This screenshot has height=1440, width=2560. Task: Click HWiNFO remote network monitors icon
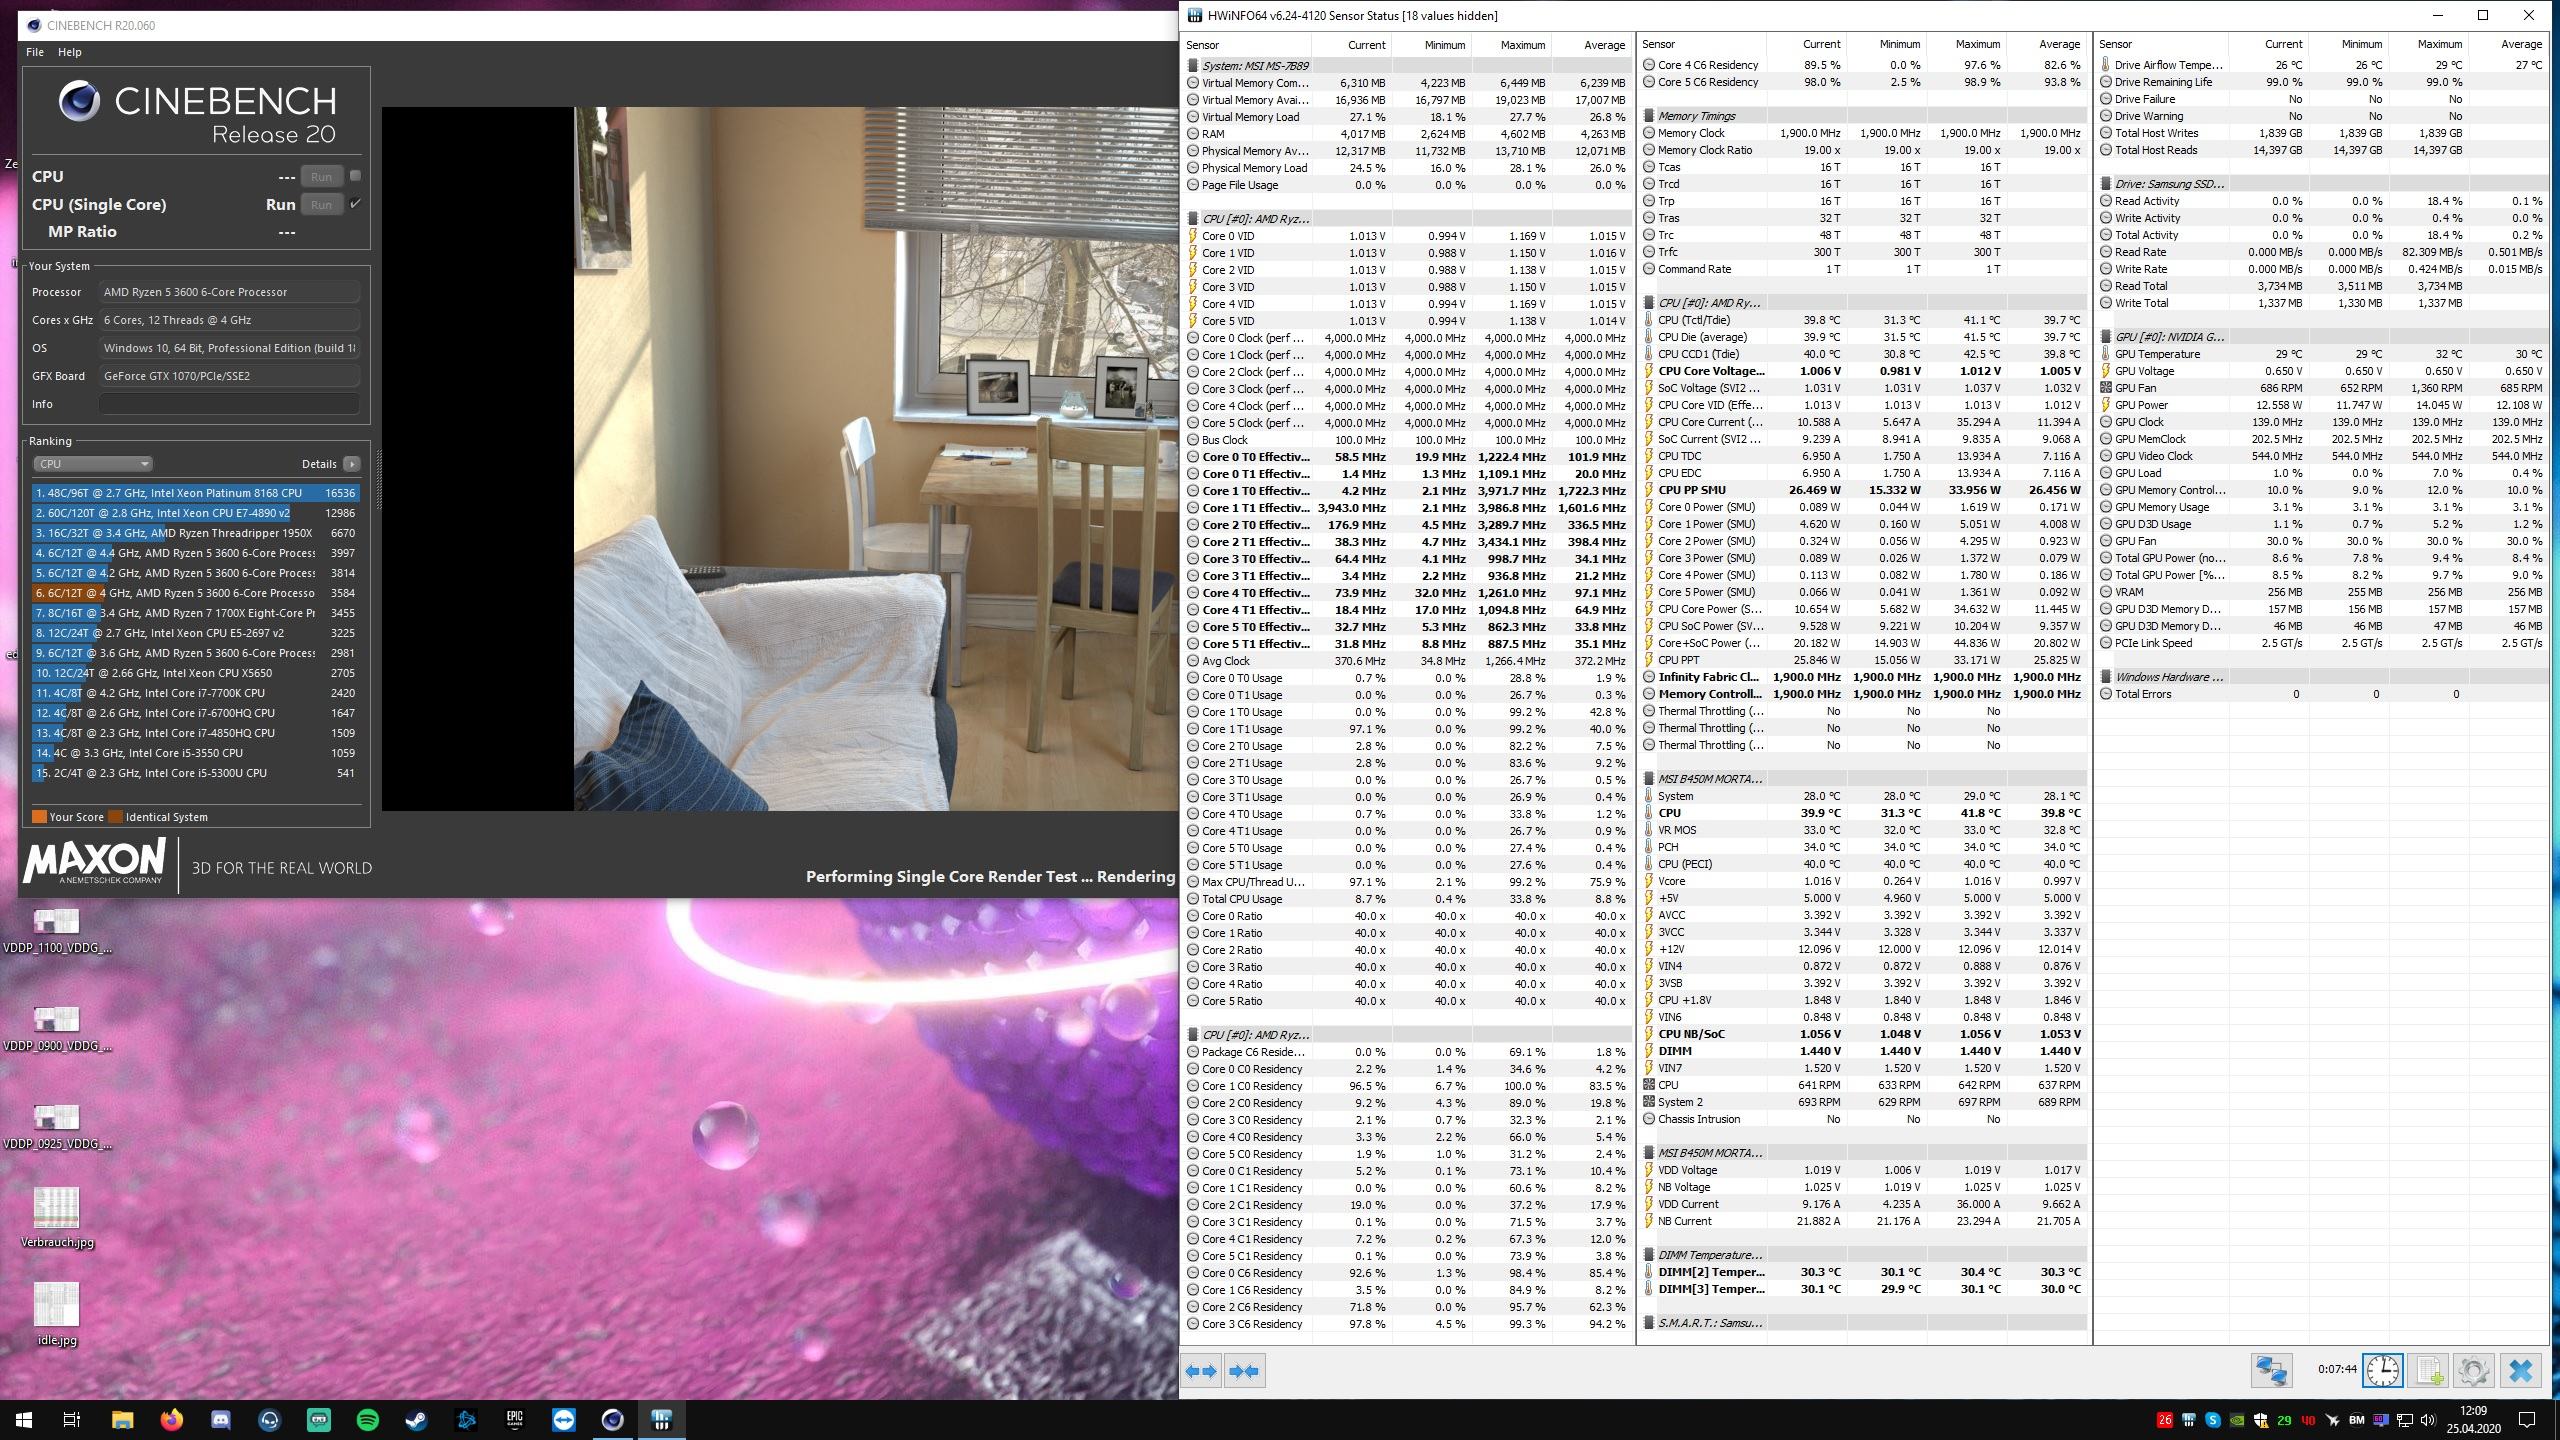pyautogui.click(x=2271, y=1370)
